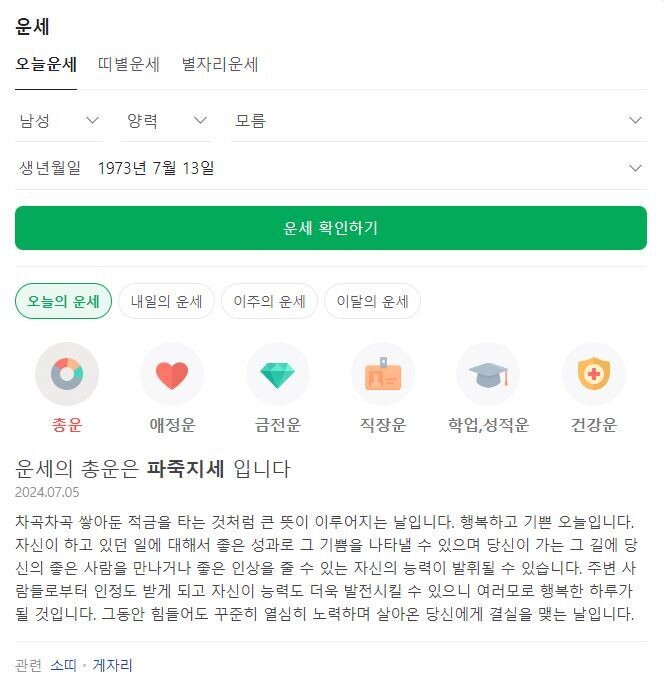Toggle the 이주의 운세 pill

pyautogui.click(x=269, y=301)
